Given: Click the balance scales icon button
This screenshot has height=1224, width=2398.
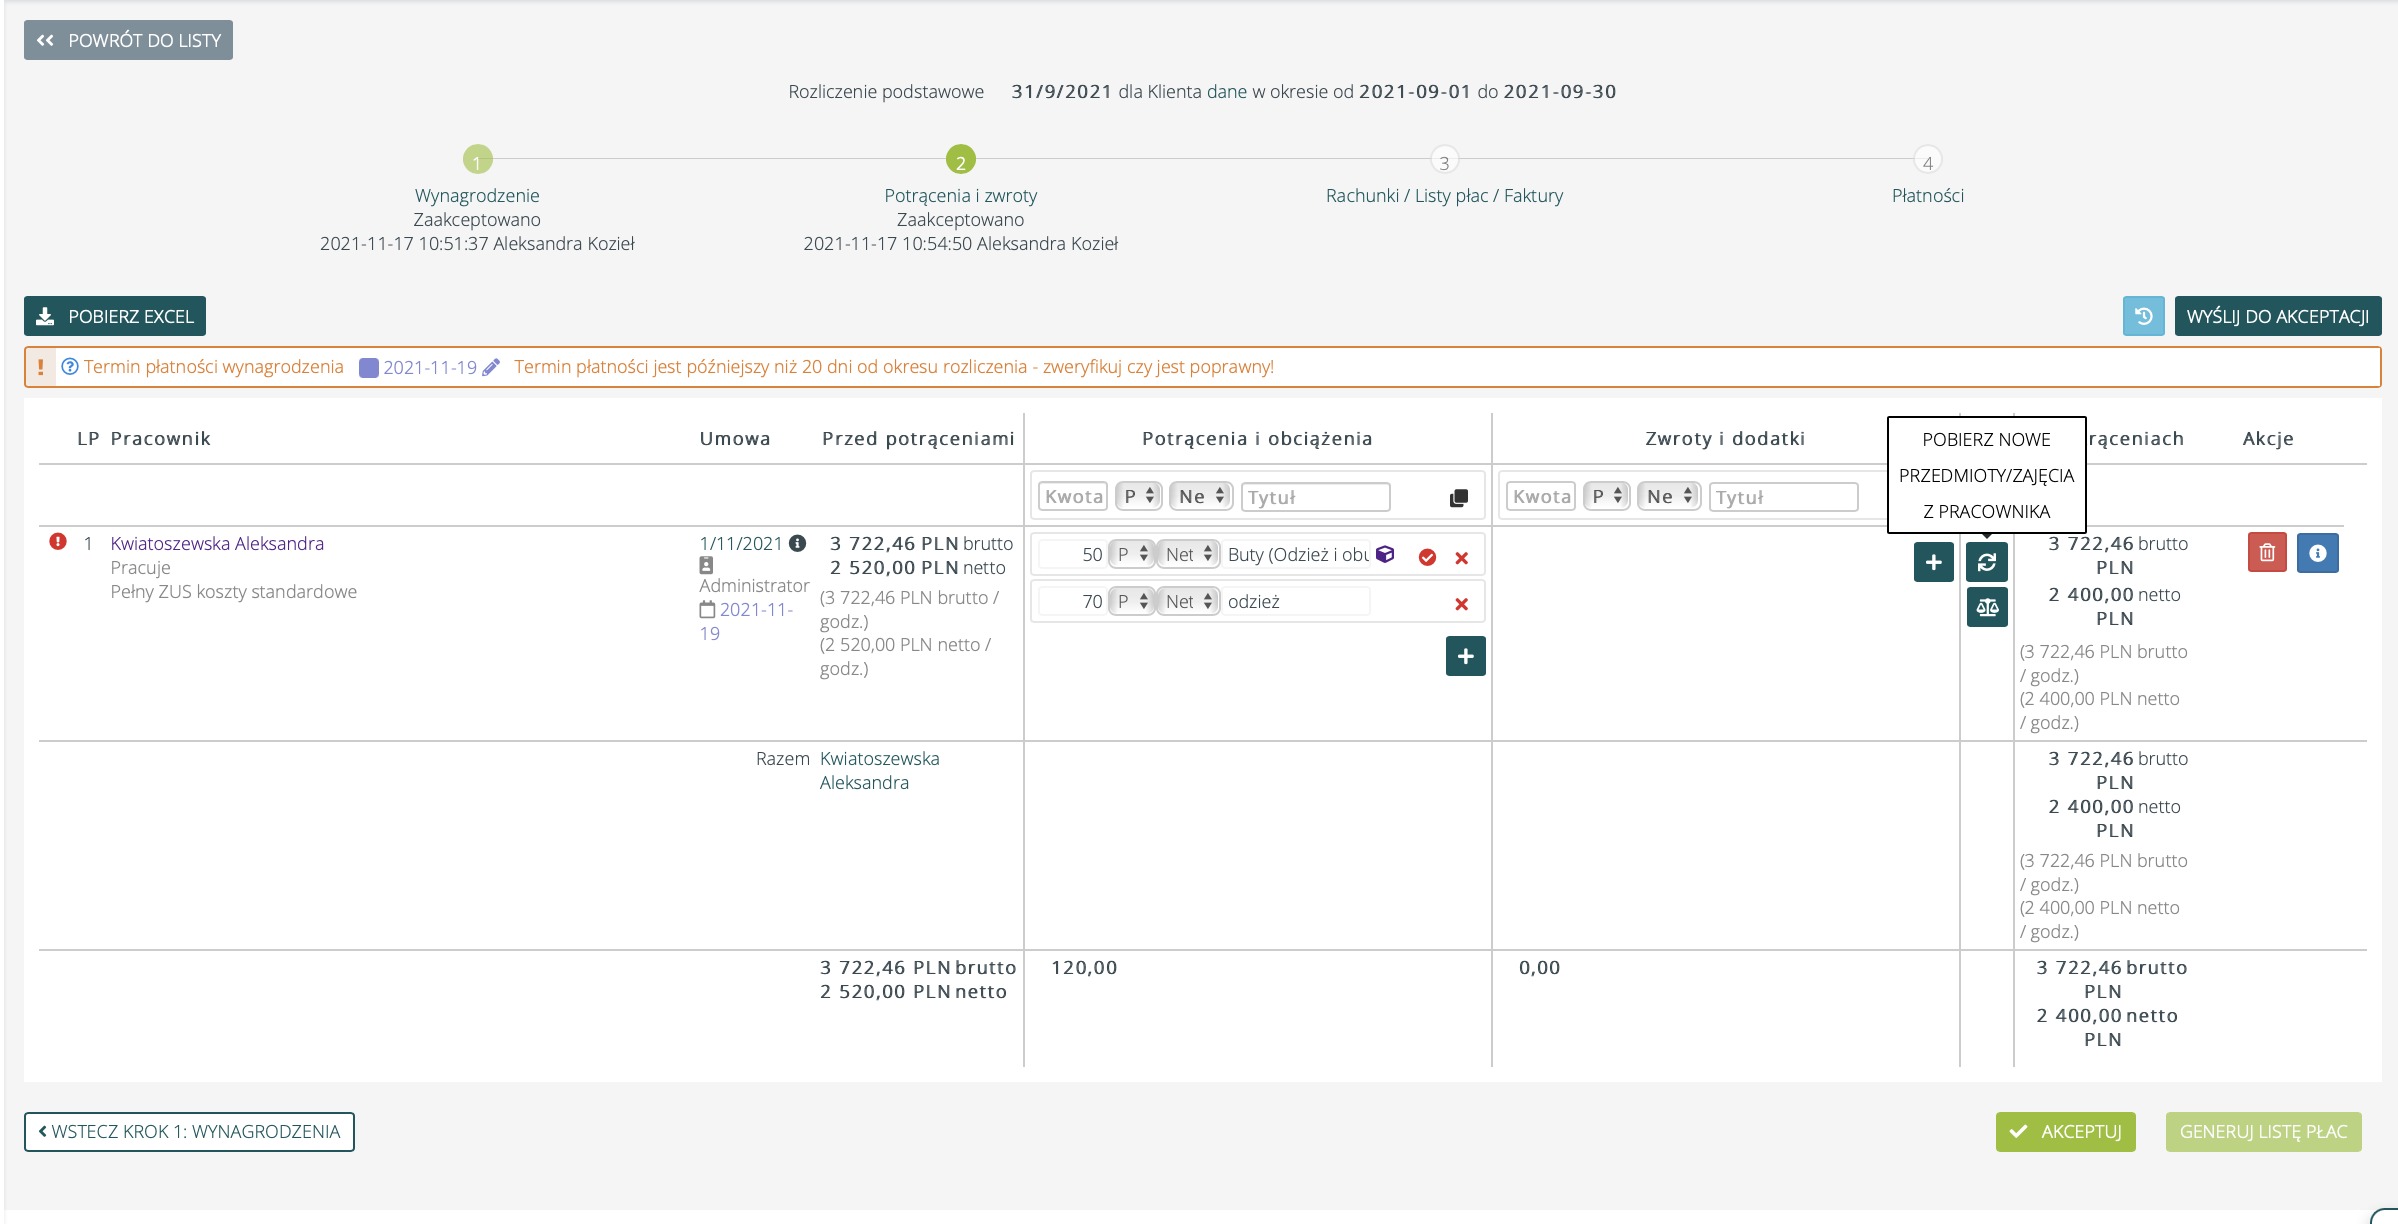Looking at the screenshot, I should coord(1986,607).
